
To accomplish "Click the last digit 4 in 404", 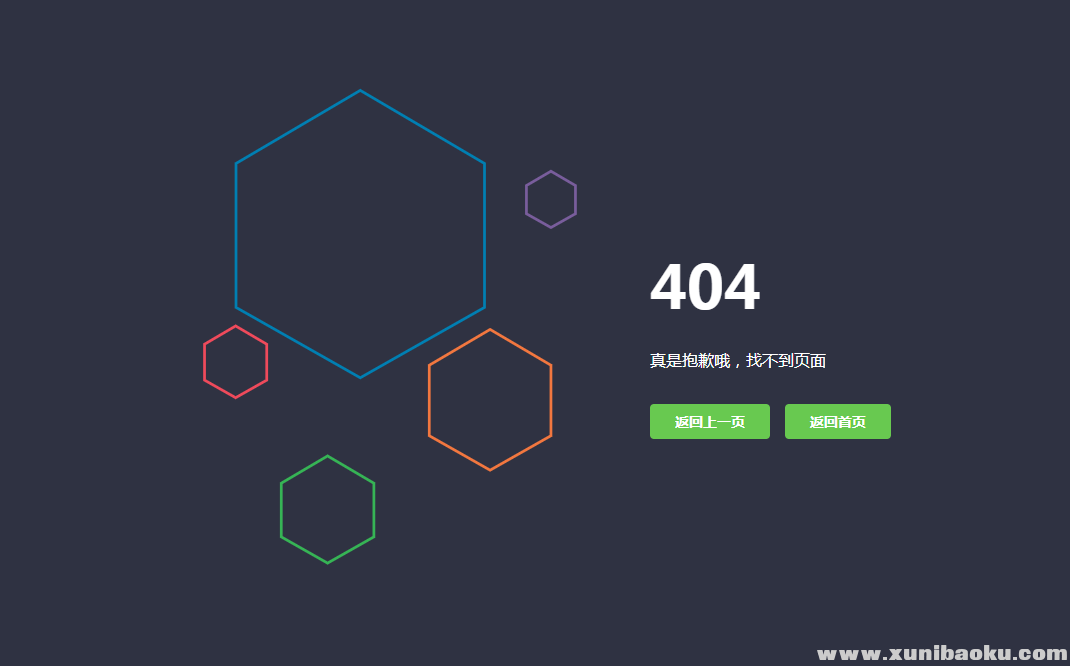I will pos(741,288).
